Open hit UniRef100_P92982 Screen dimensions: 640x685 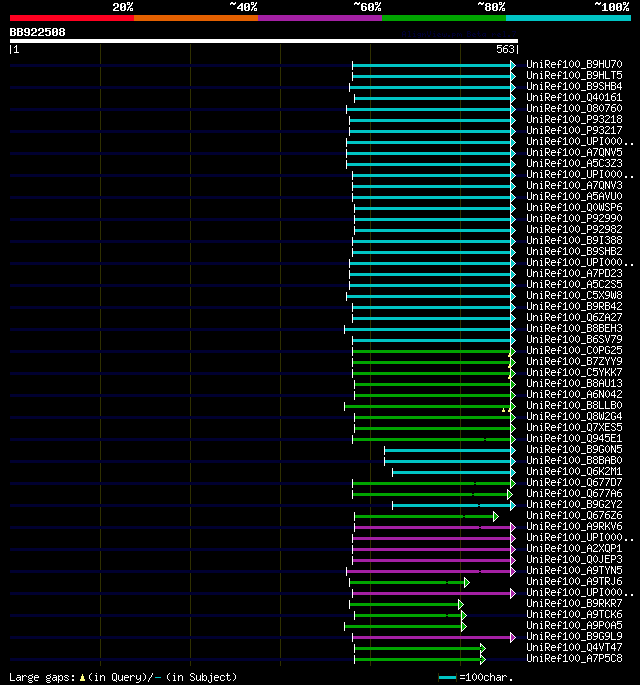click(574, 229)
